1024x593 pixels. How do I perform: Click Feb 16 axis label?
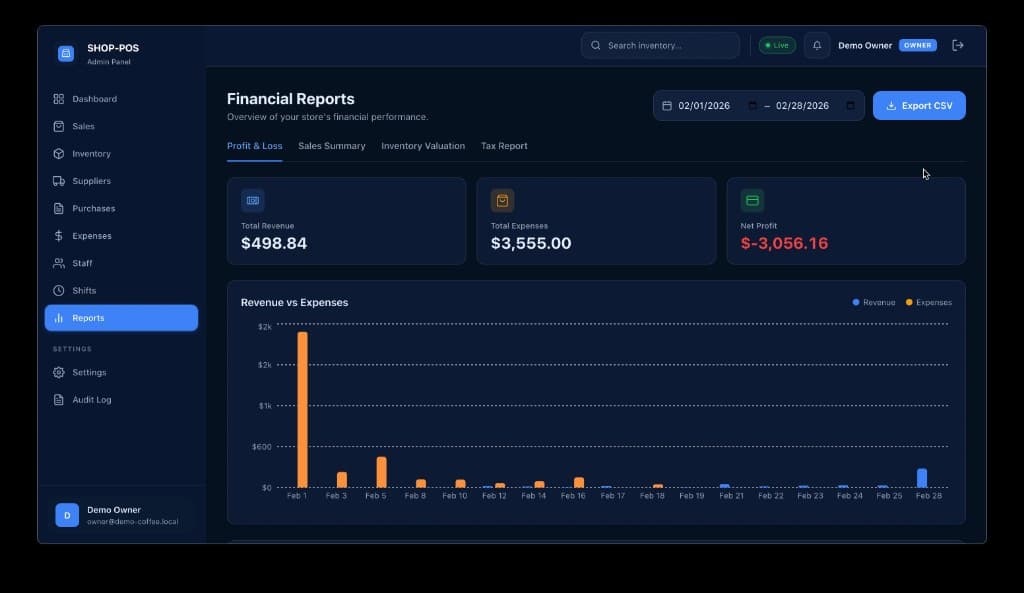pos(573,496)
